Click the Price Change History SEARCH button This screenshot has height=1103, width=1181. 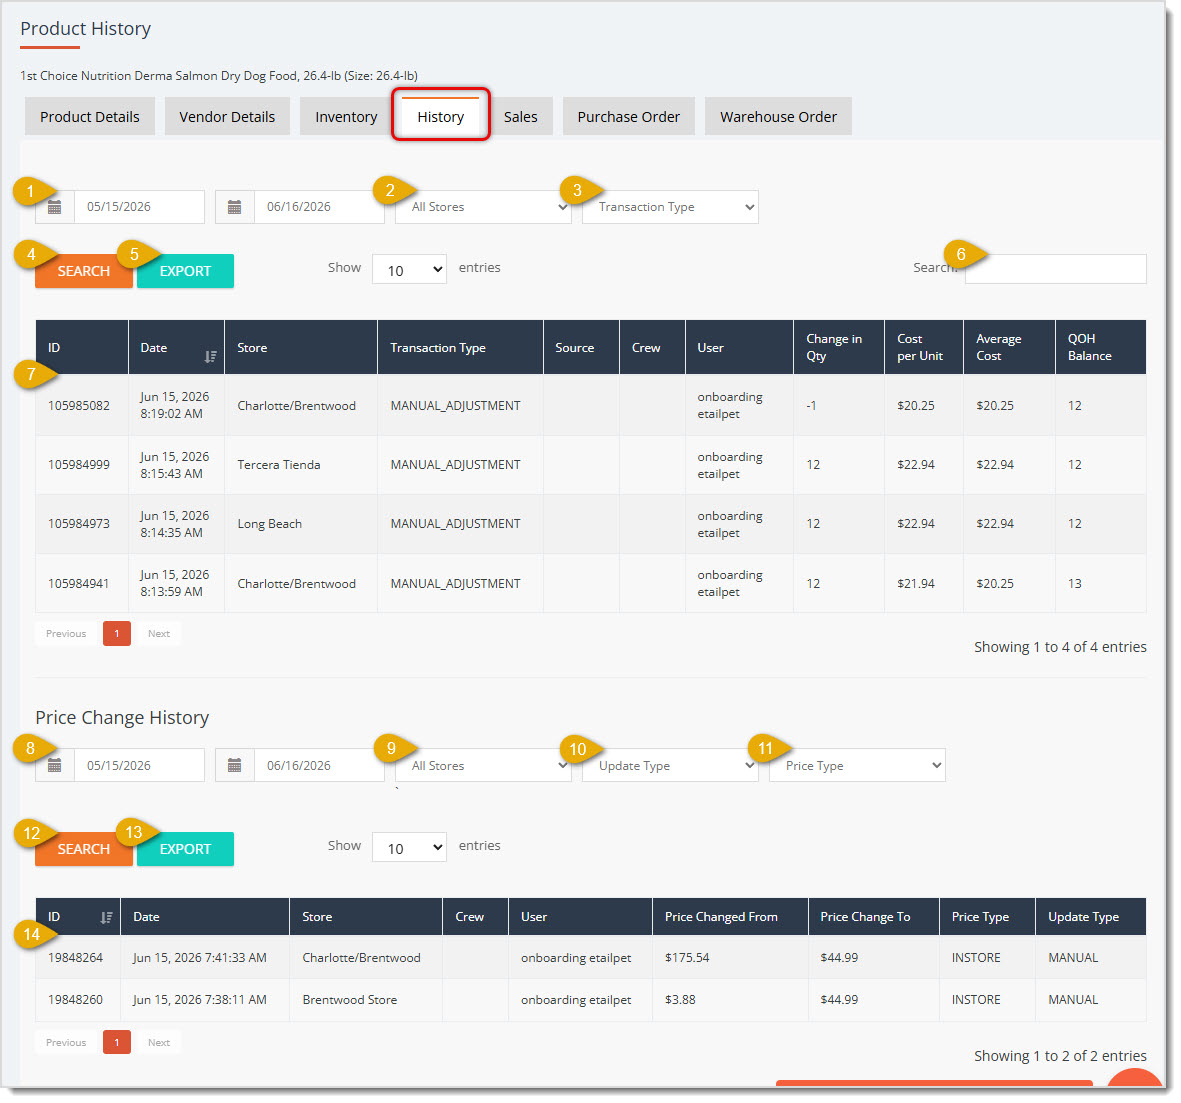coord(84,849)
